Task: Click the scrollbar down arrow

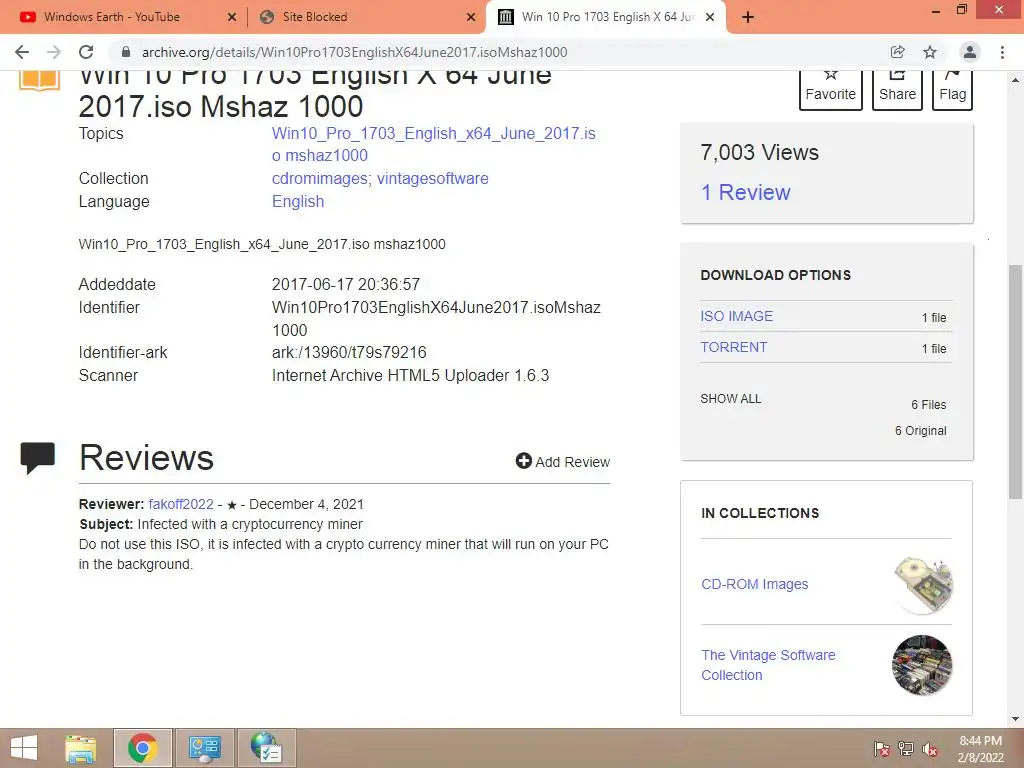Action: click(1016, 719)
